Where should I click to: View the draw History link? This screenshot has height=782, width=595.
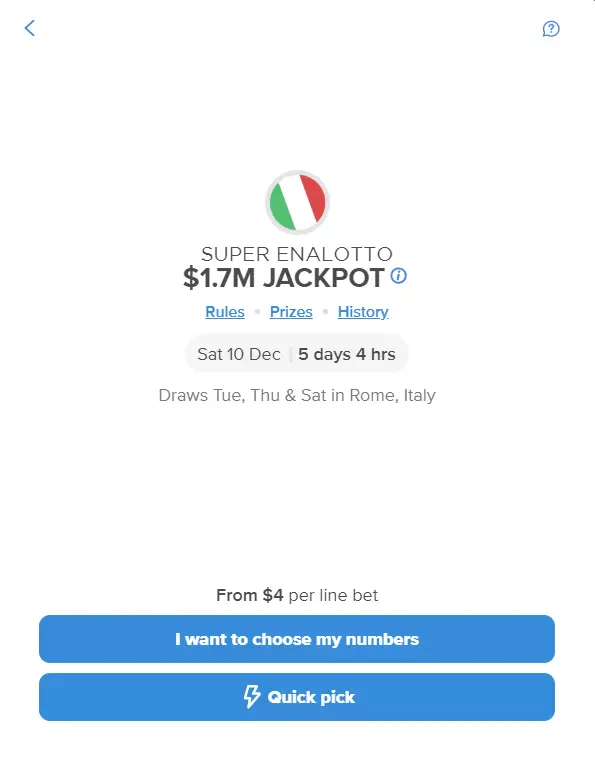363,312
